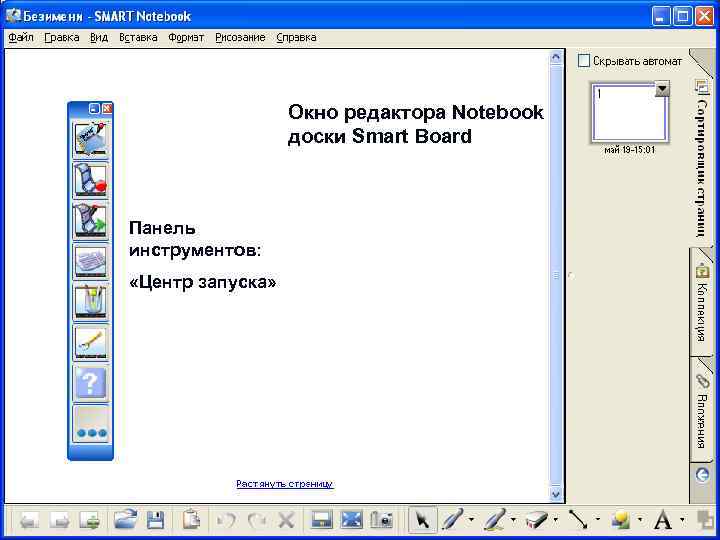Image resolution: width=720 pixels, height=540 pixels.
Task: Show the screen shade
Action: [321, 520]
